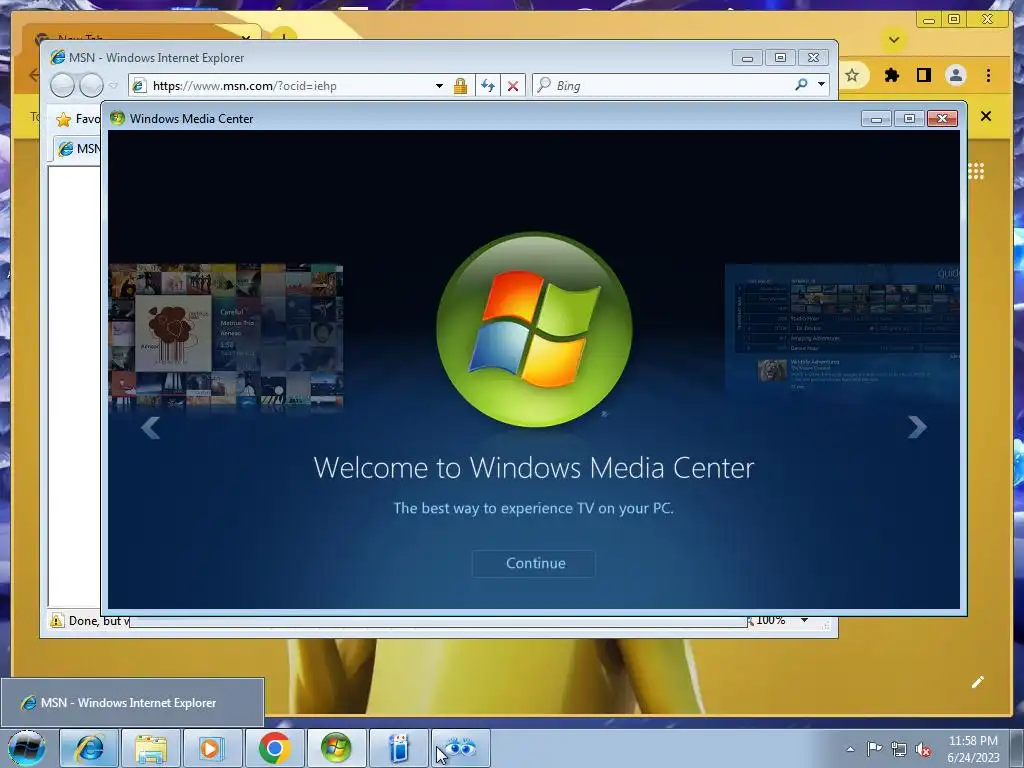Open Action Center flag icon
The width and height of the screenshot is (1024, 768).
point(874,749)
